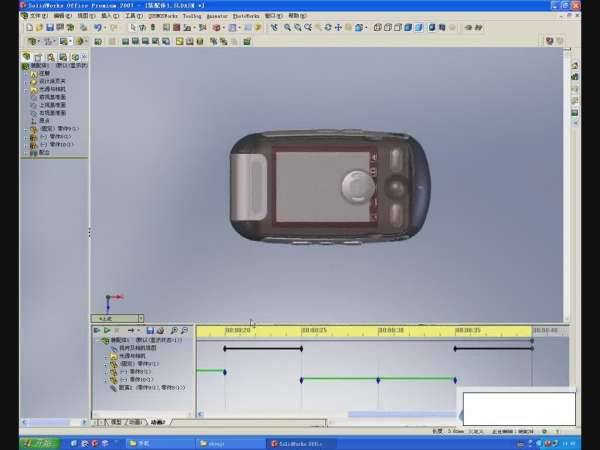
Task: Expand the 注解 annotations tree node
Action: point(25,74)
